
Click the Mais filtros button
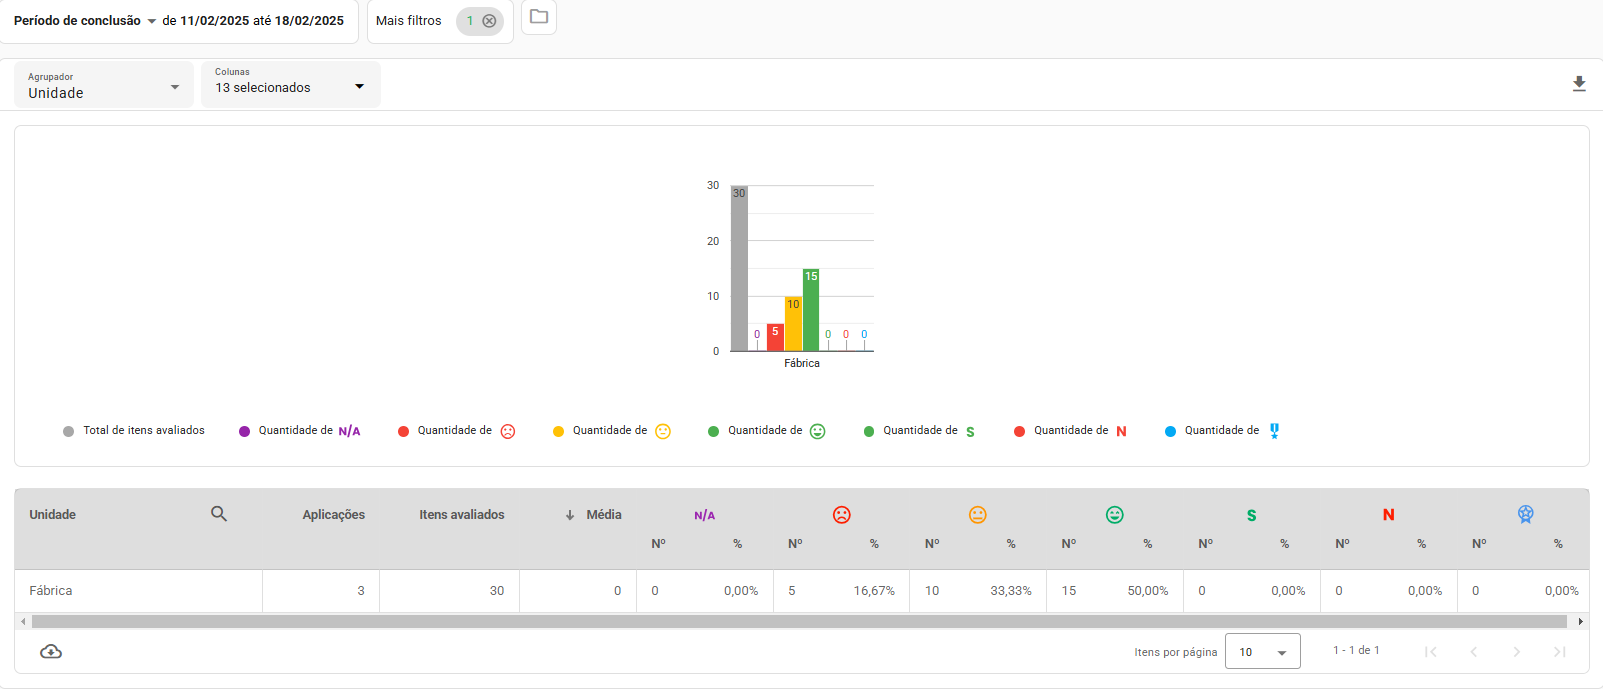point(409,21)
